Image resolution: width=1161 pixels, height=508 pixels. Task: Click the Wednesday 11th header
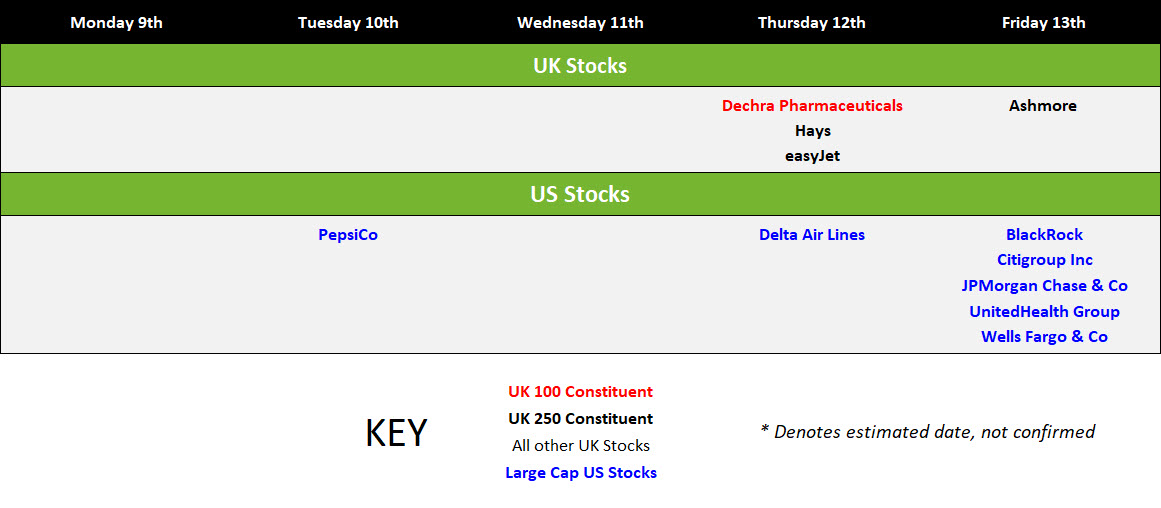[x=580, y=23]
